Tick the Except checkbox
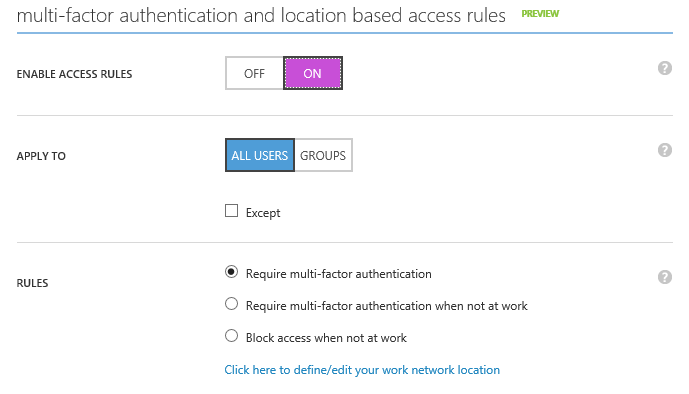 pyautogui.click(x=232, y=211)
